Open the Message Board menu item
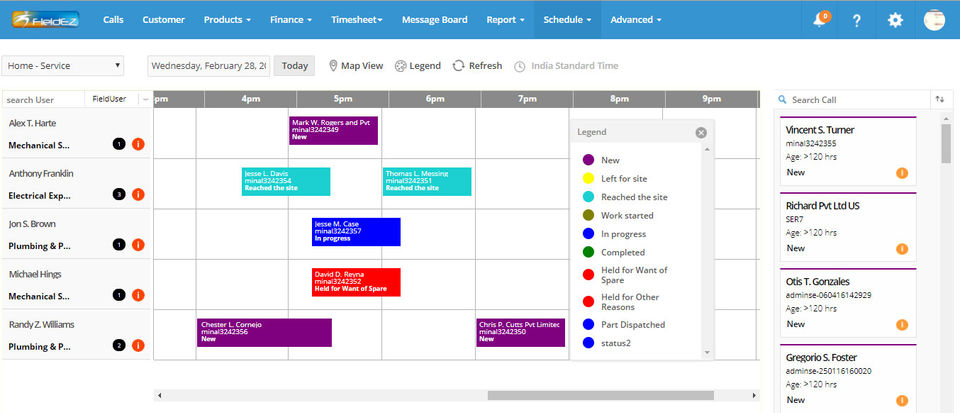The height and width of the screenshot is (413, 960). 434,19
